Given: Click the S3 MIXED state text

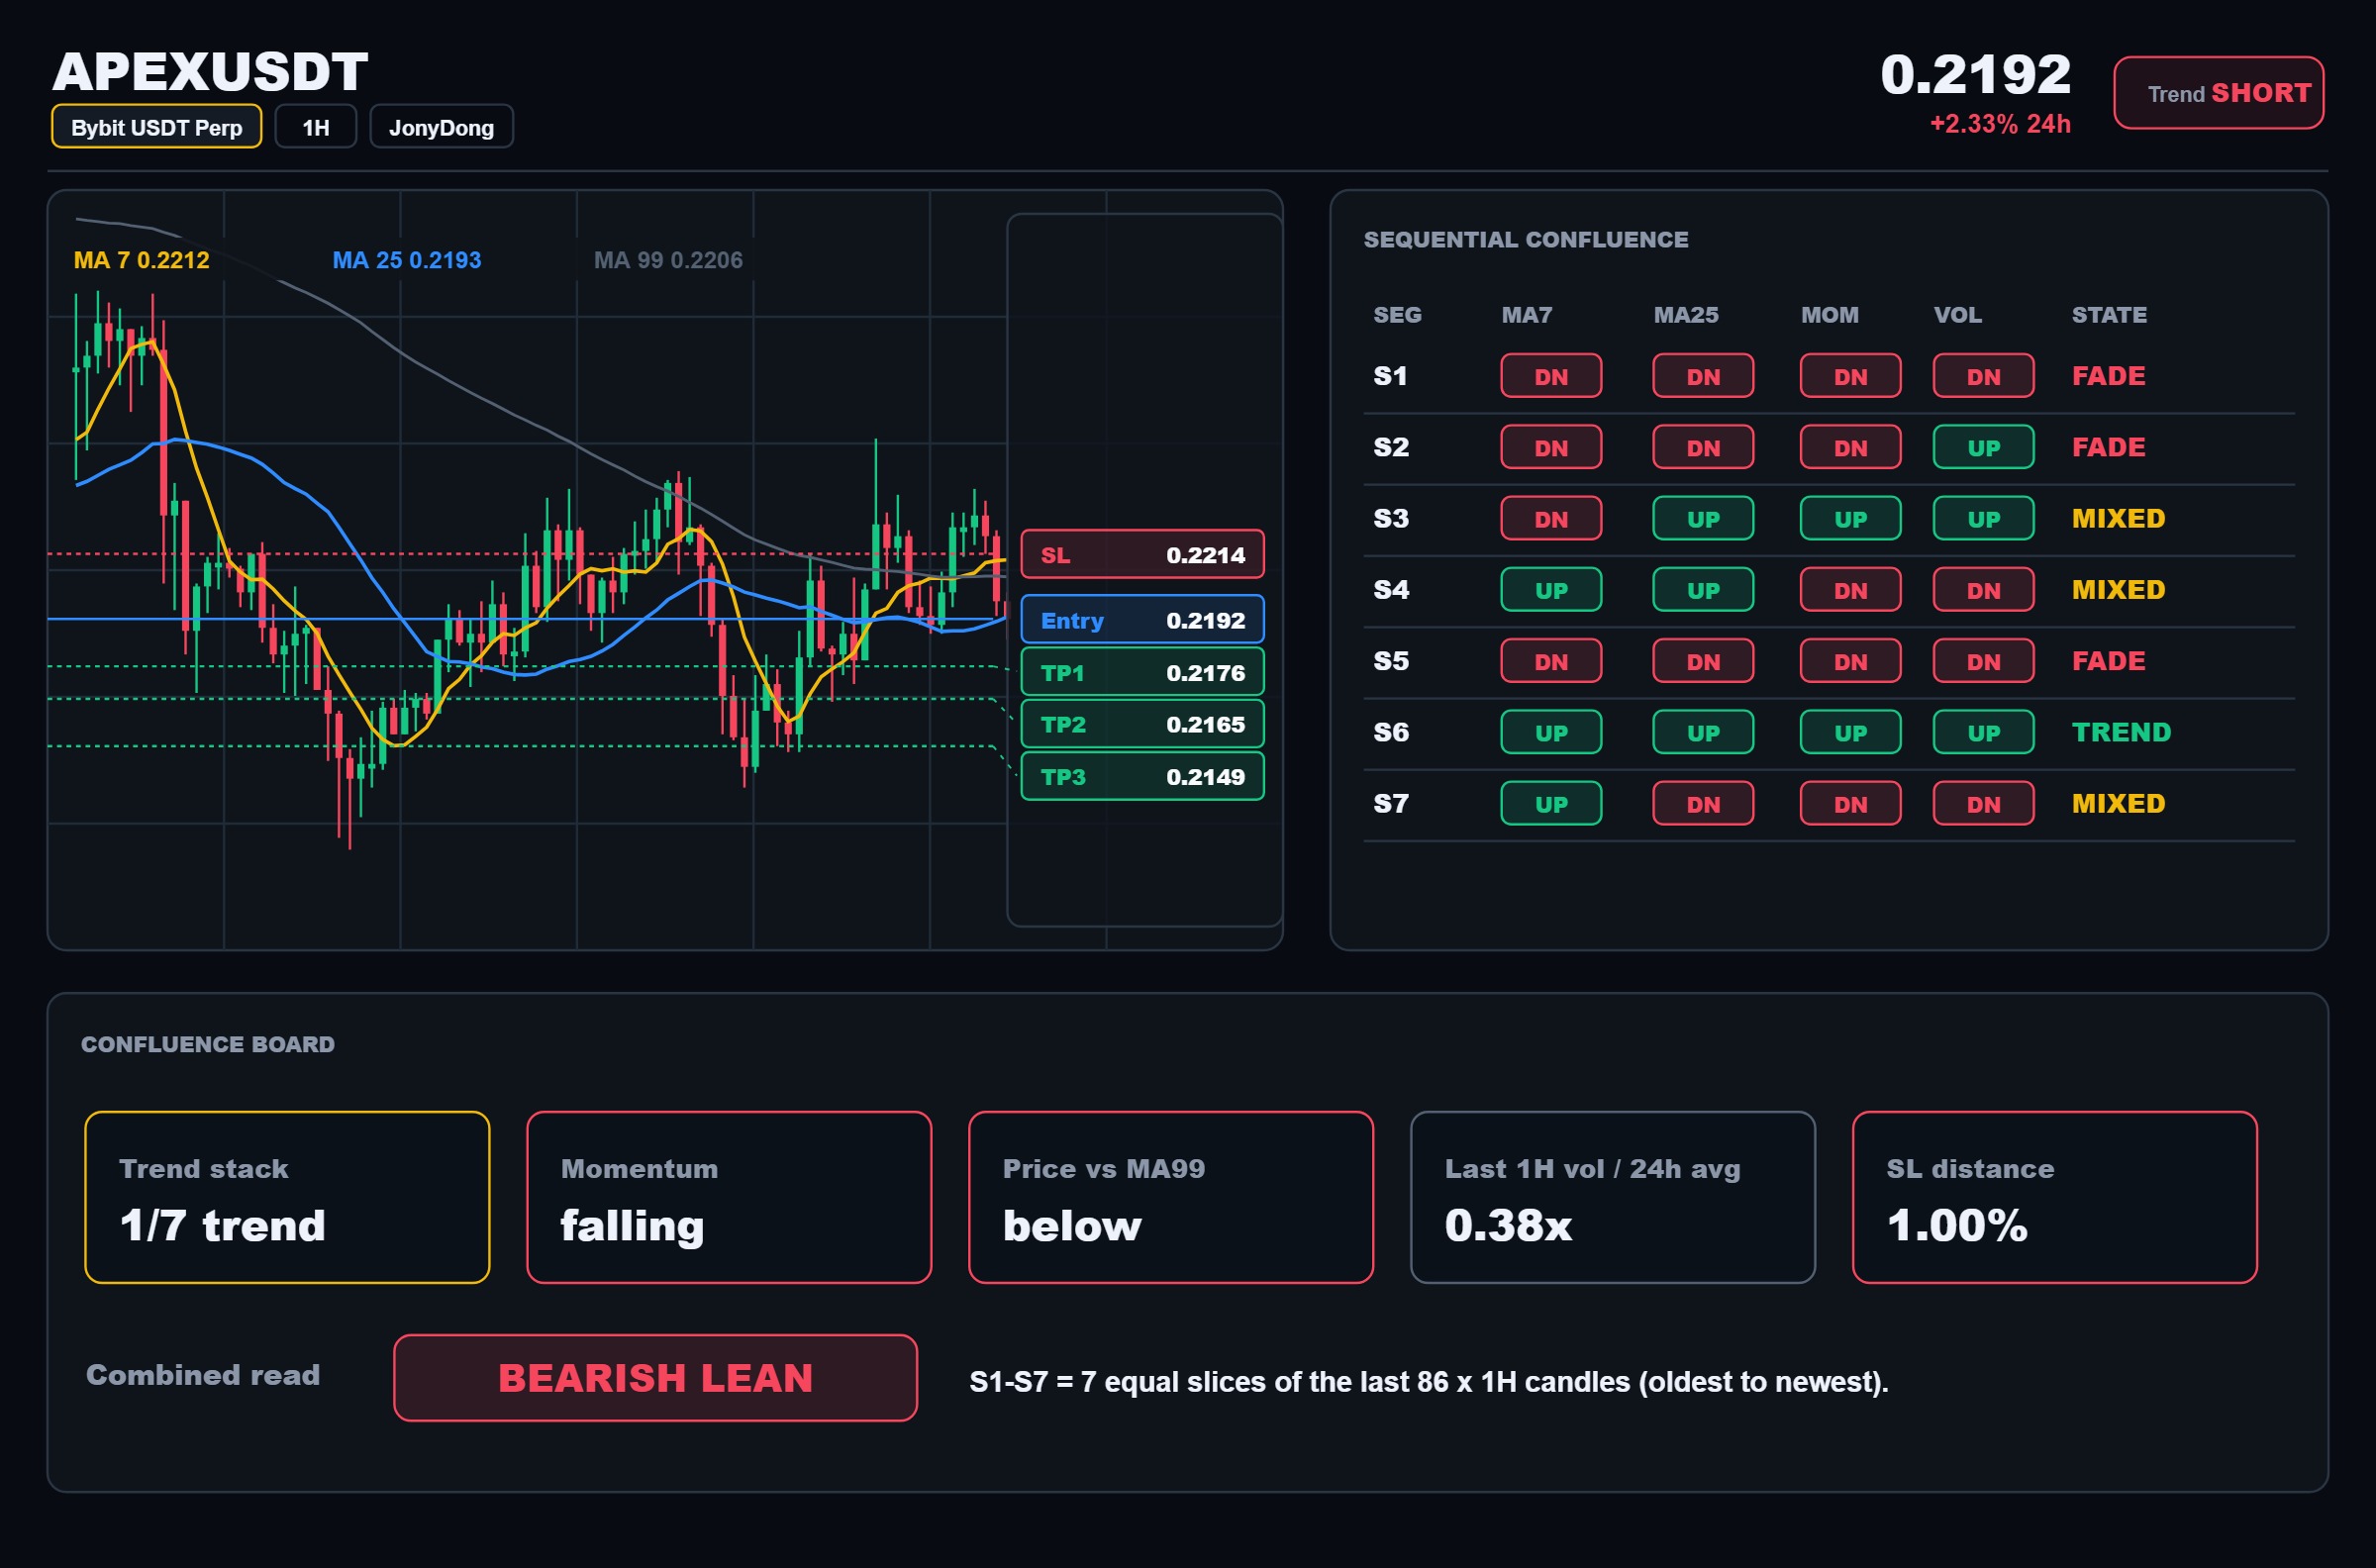Looking at the screenshot, I should coord(2118,518).
